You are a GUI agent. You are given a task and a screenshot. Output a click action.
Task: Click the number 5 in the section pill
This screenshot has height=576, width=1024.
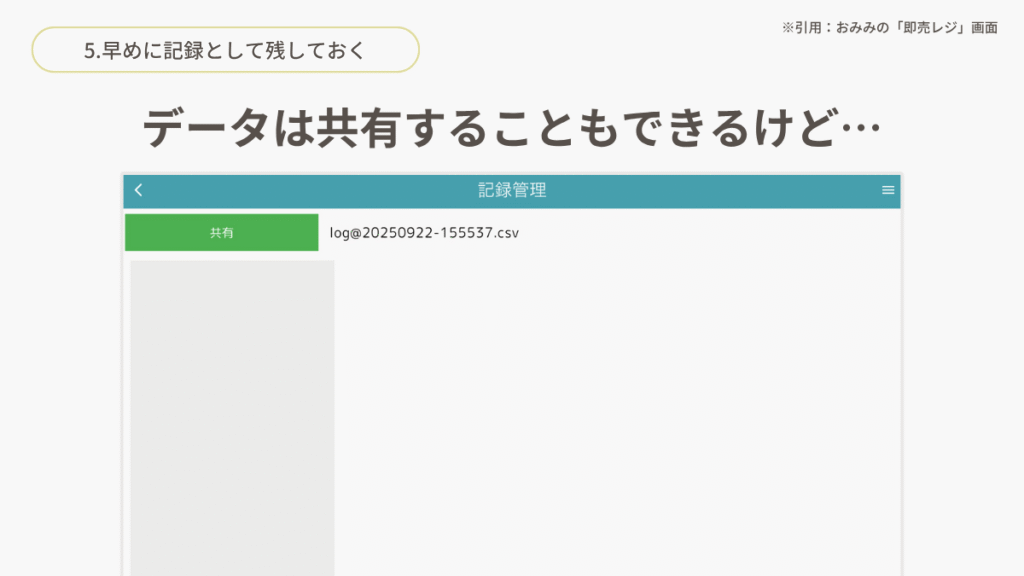click(x=90, y=50)
